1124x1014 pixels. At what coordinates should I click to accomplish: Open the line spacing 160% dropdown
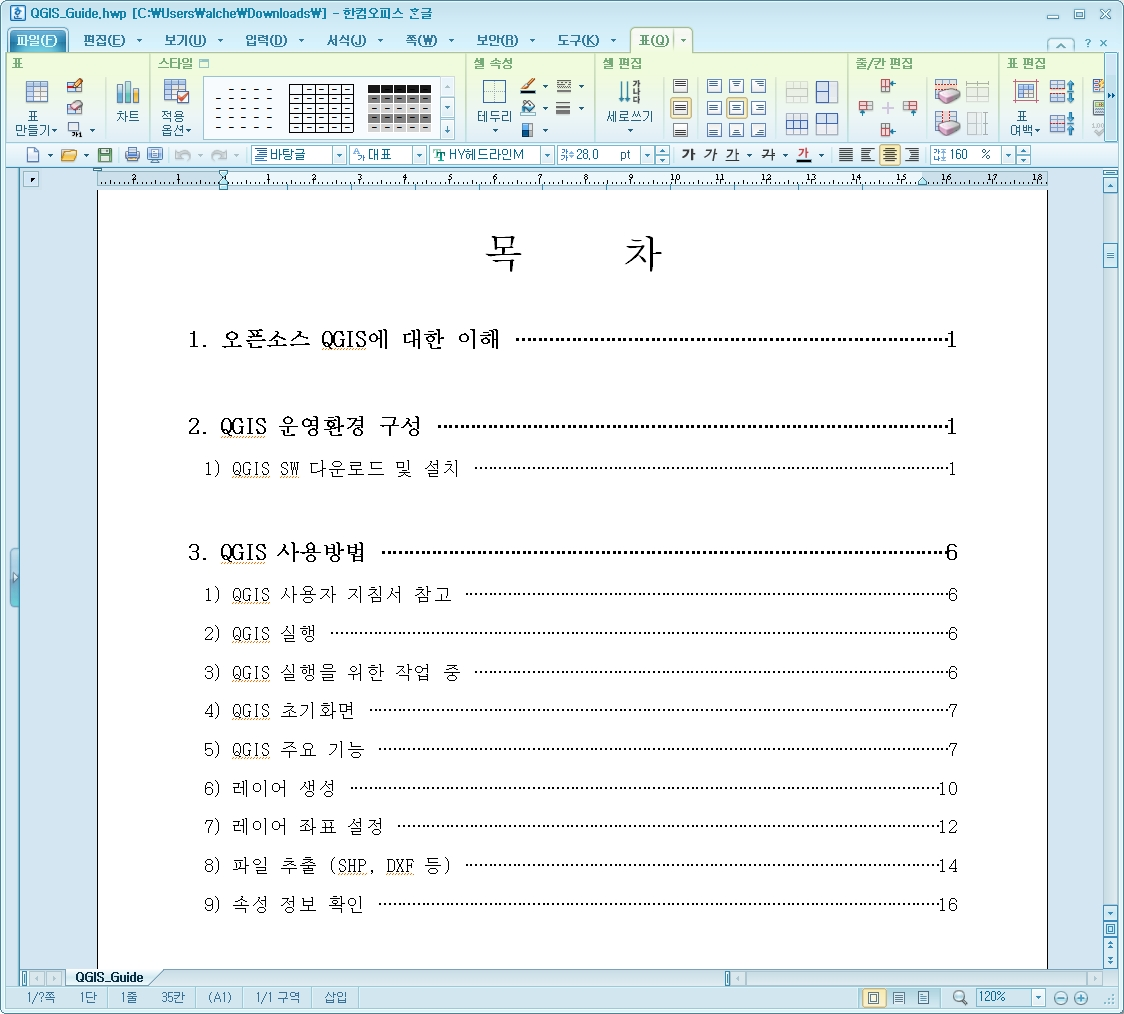pos(1009,155)
